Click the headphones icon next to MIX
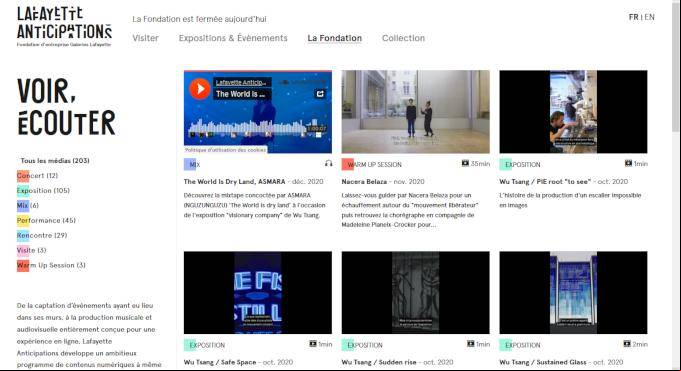This screenshot has width=681, height=371. [328, 163]
